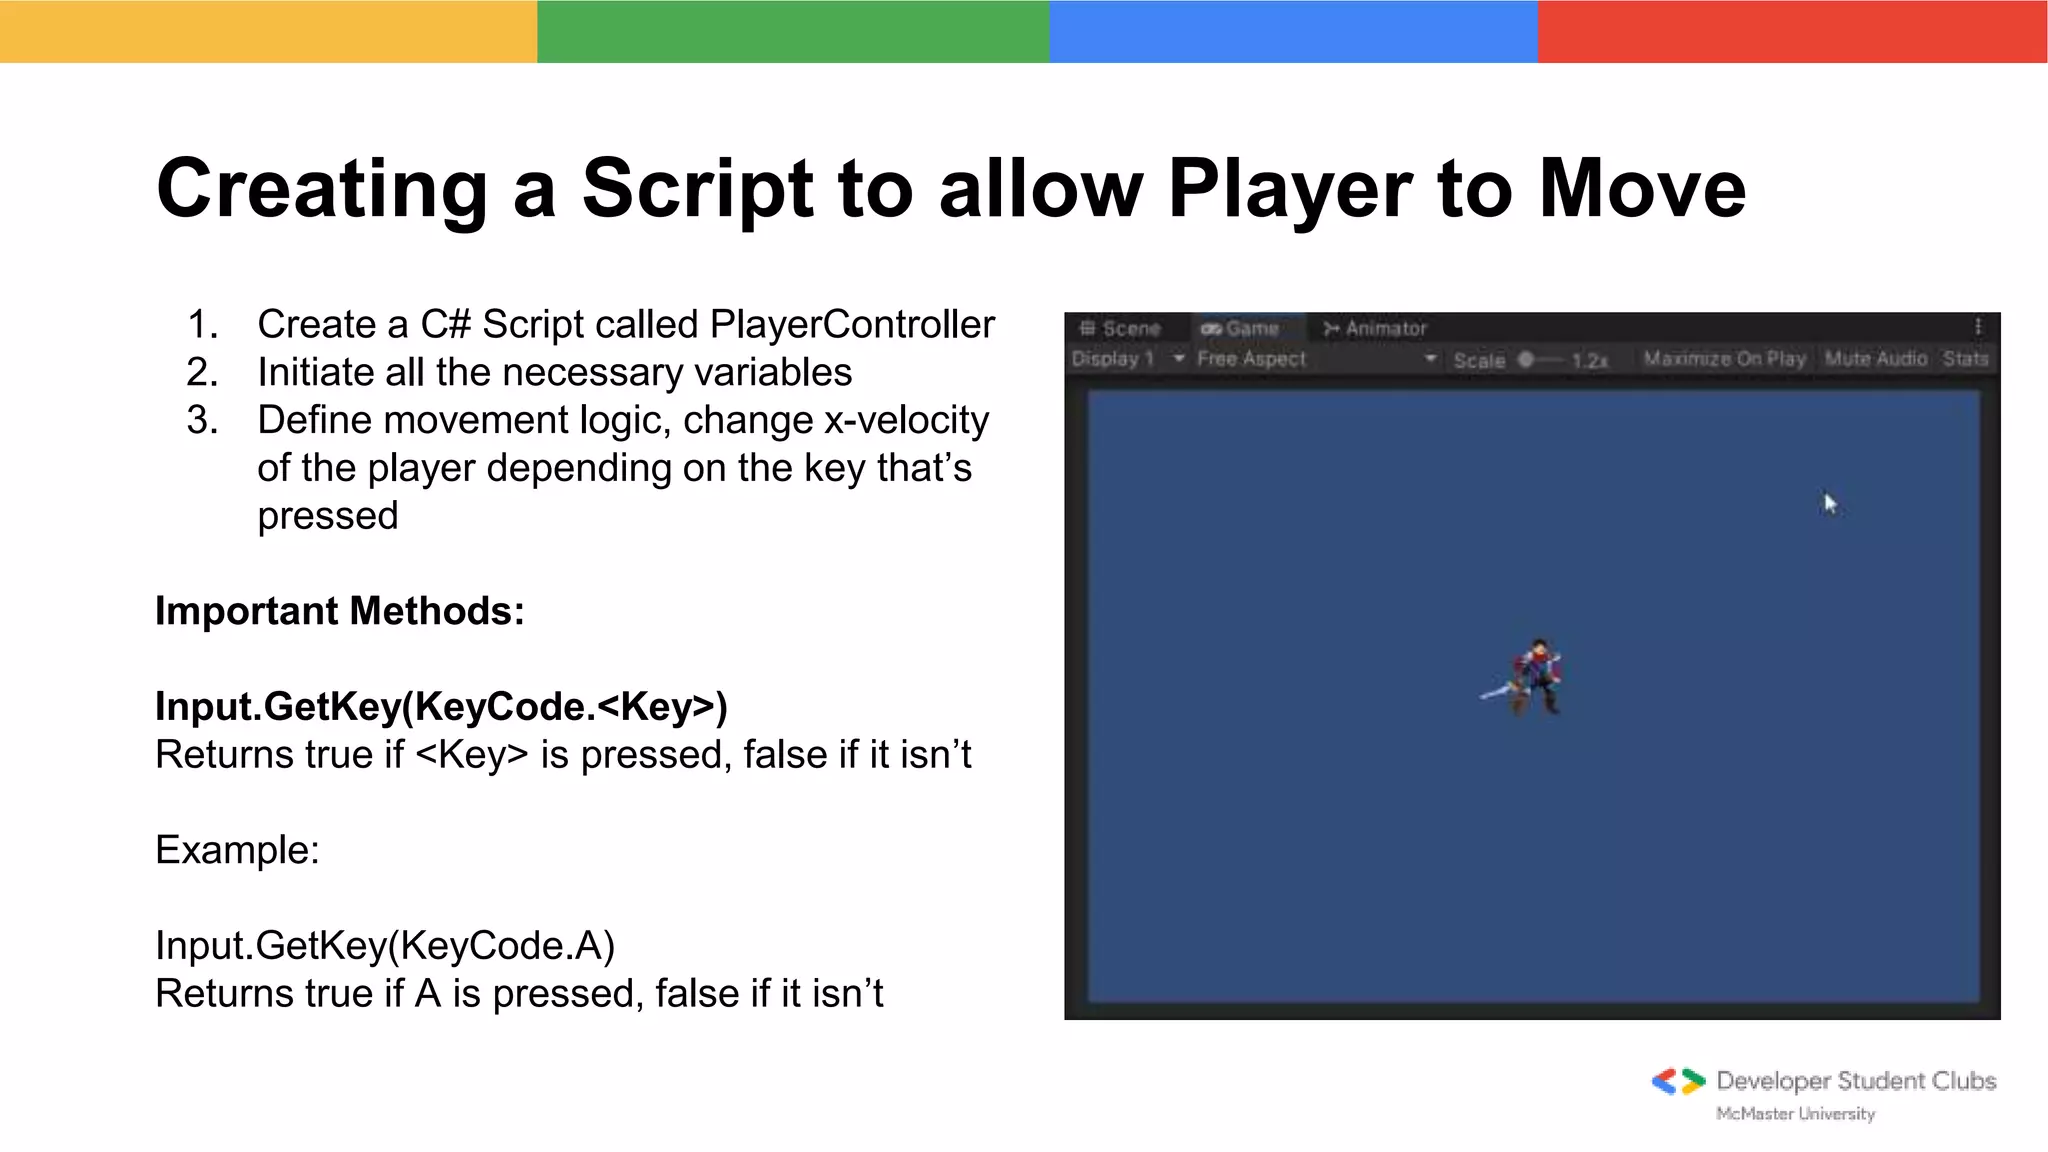Toggle Mute Audio

[1875, 358]
